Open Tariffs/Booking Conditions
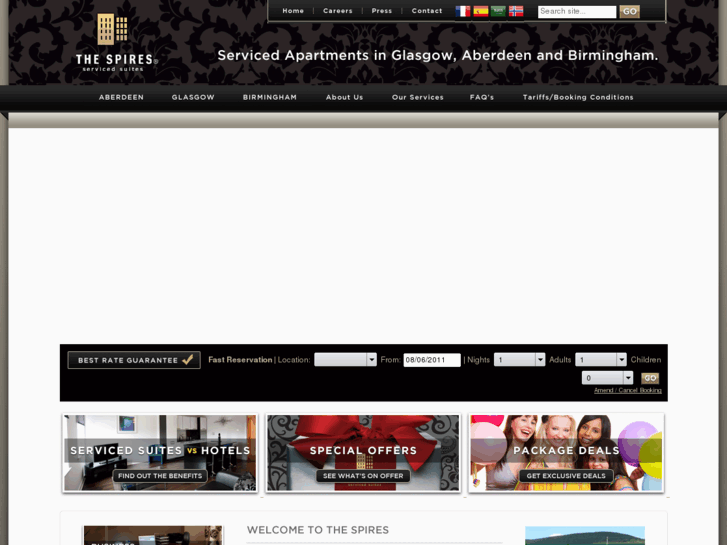727x545 pixels. tap(578, 97)
